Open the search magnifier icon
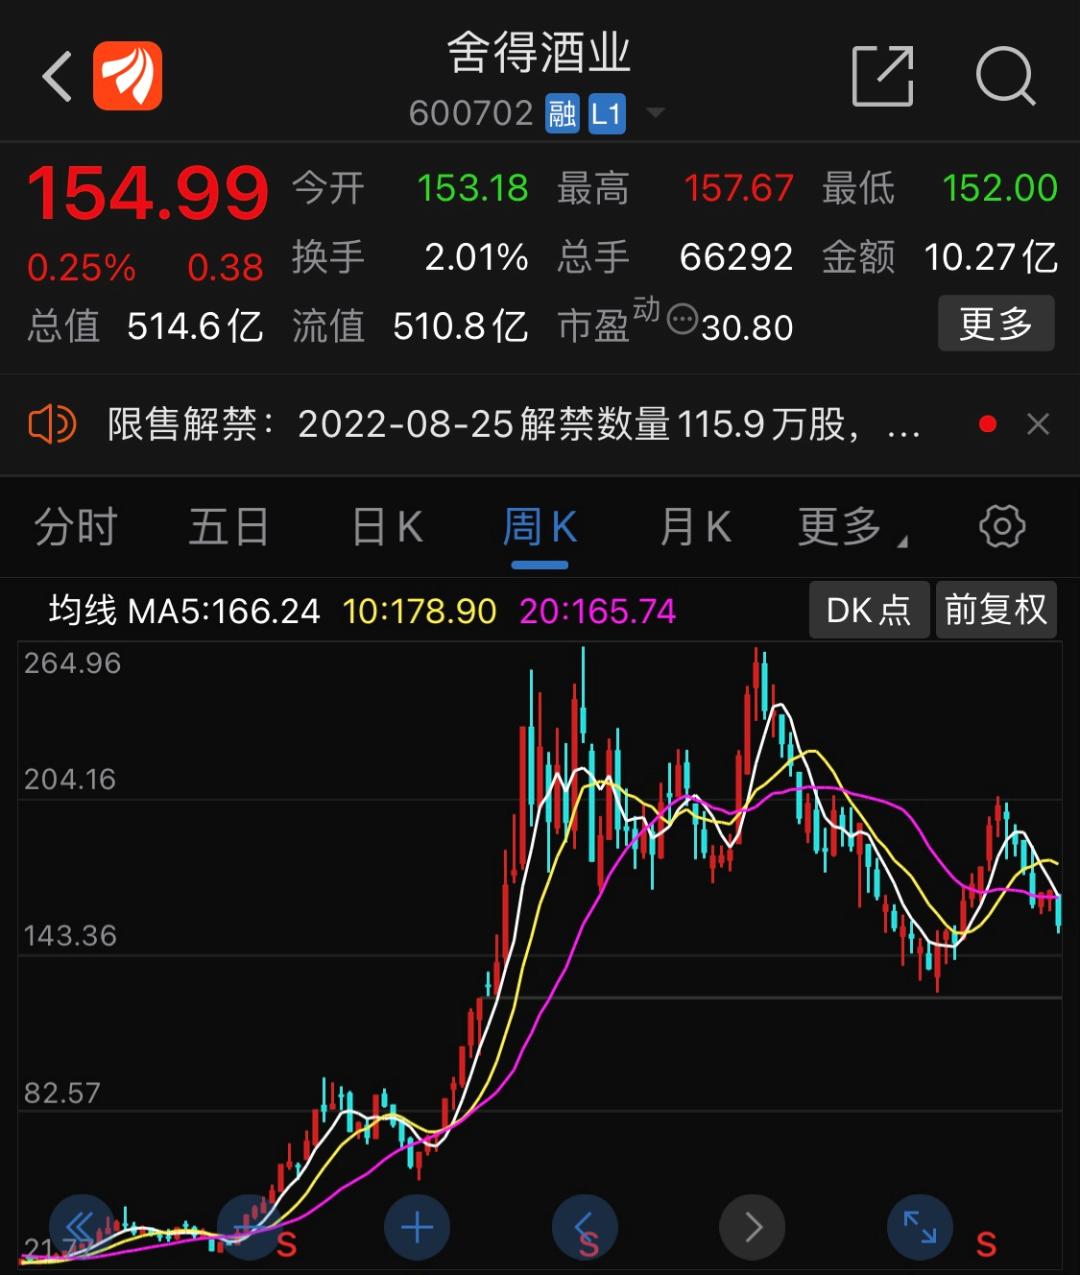The height and width of the screenshot is (1275, 1080). (1005, 76)
